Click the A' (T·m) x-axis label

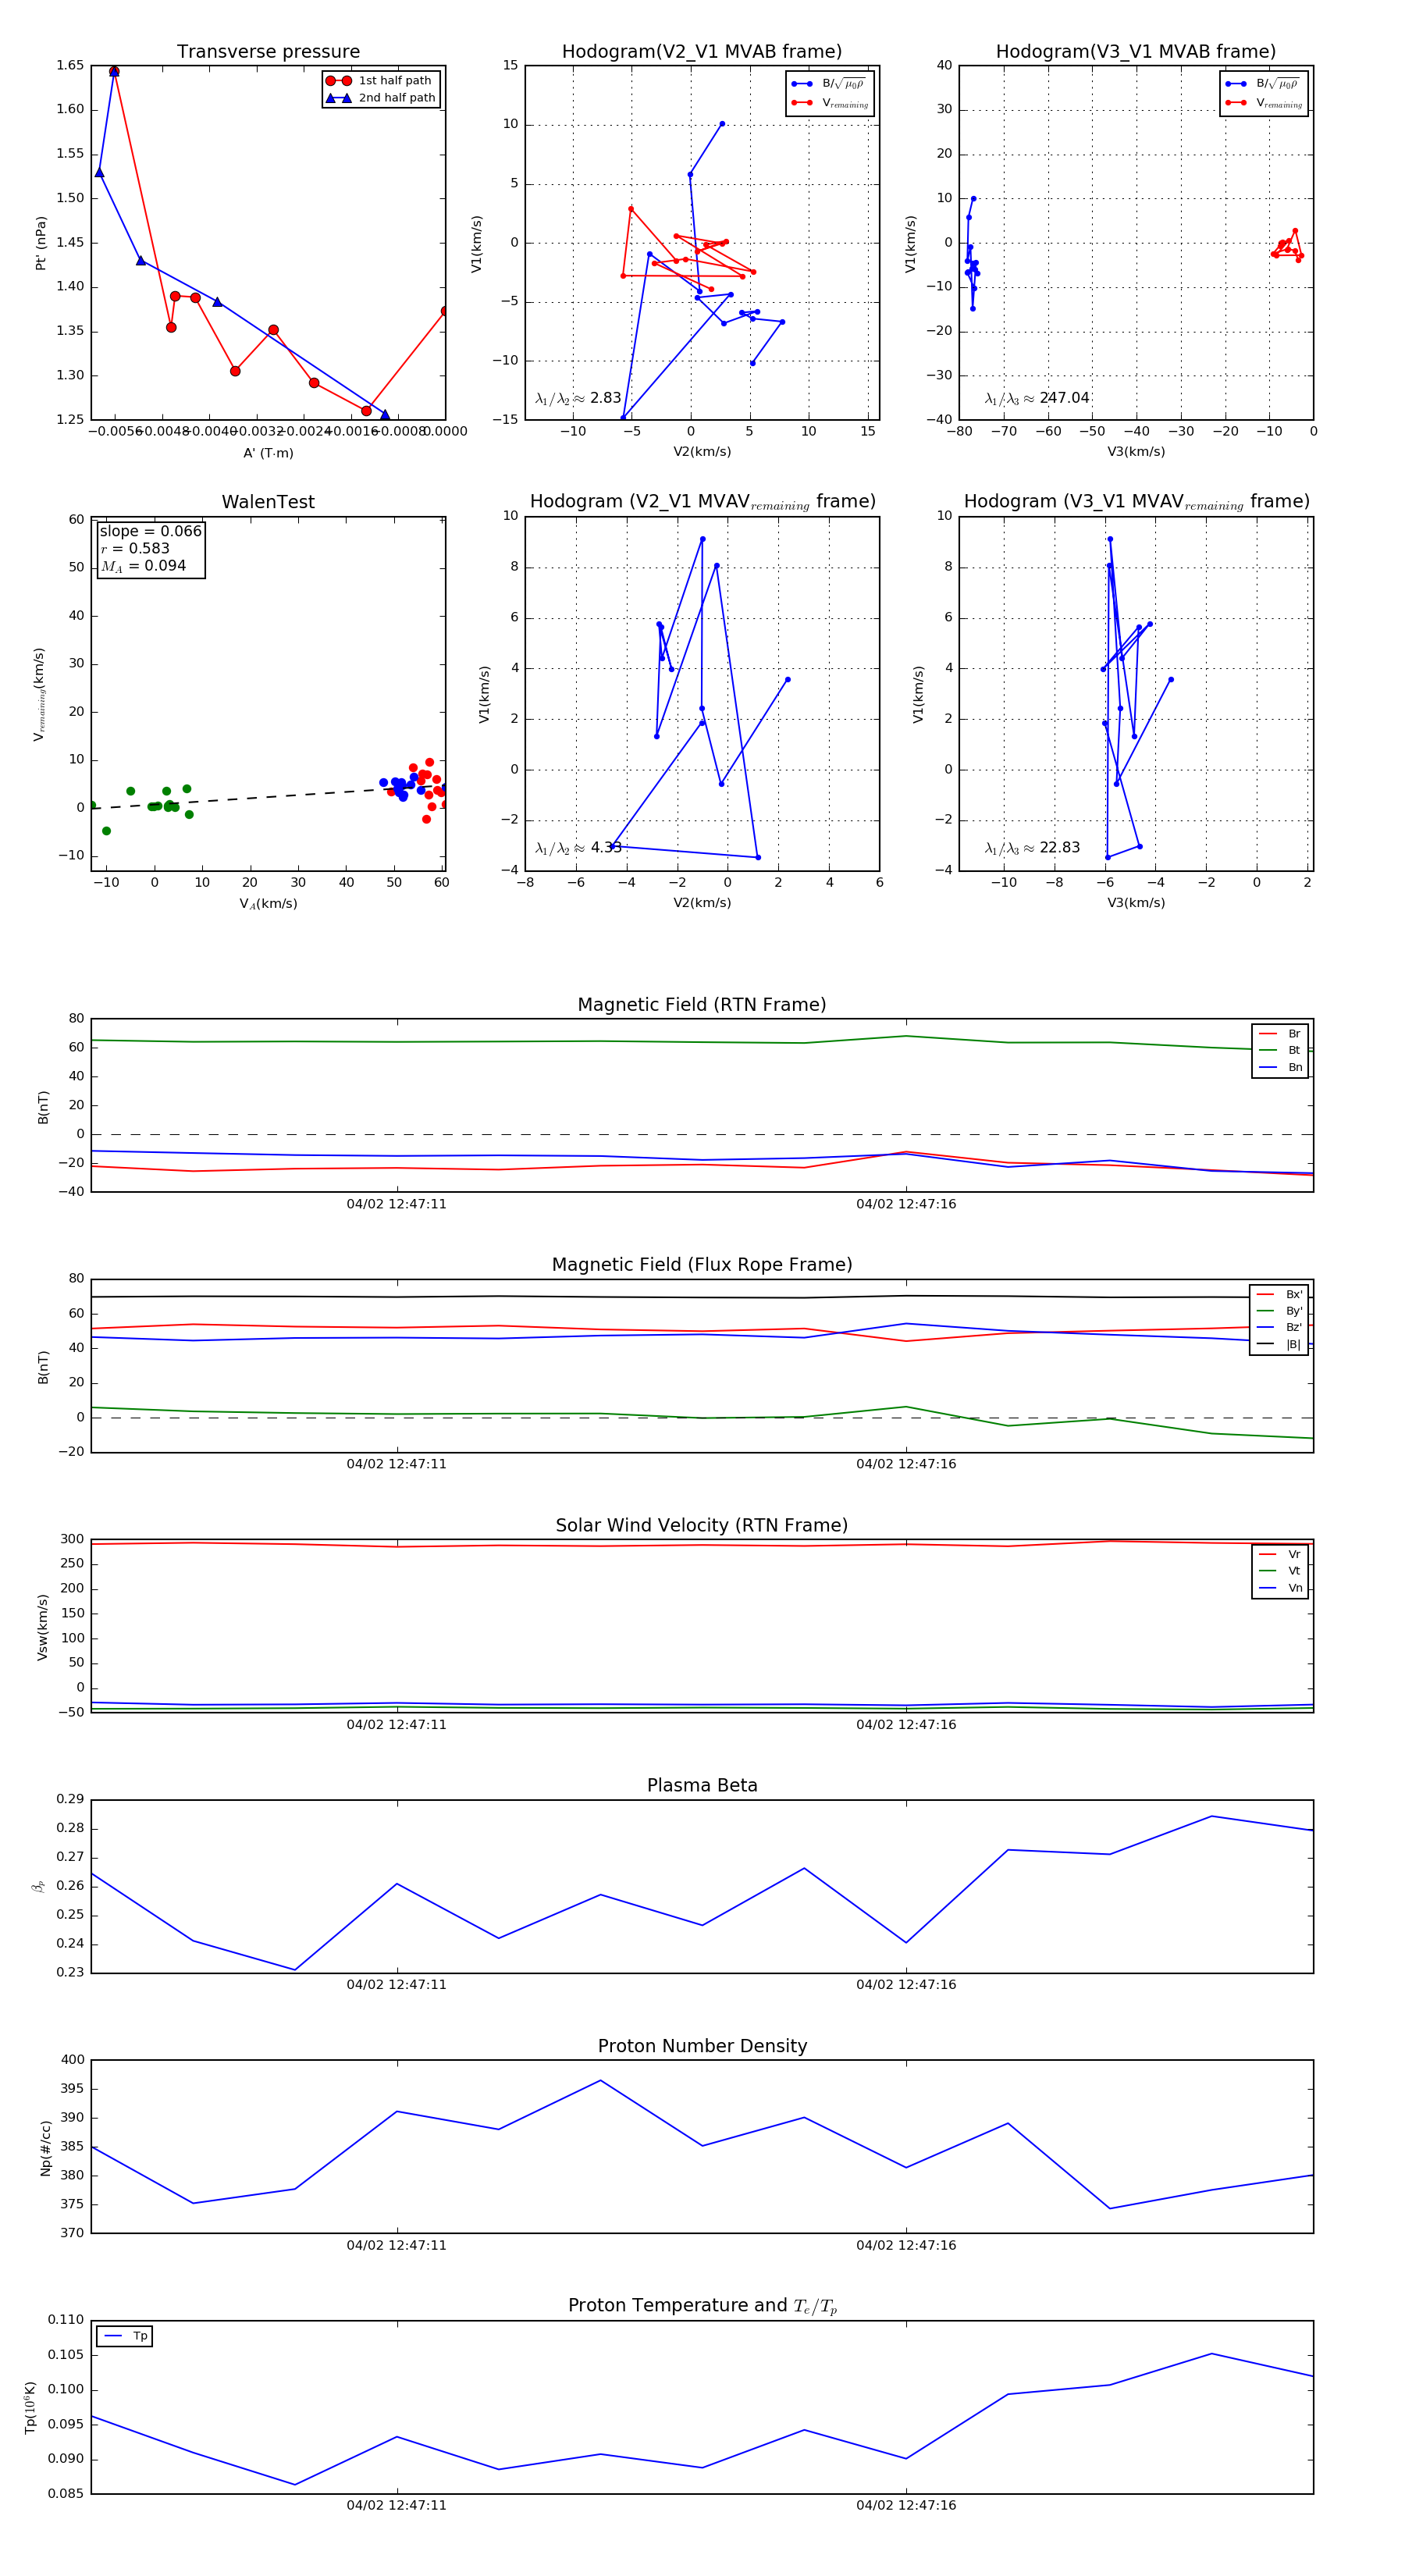point(268,453)
